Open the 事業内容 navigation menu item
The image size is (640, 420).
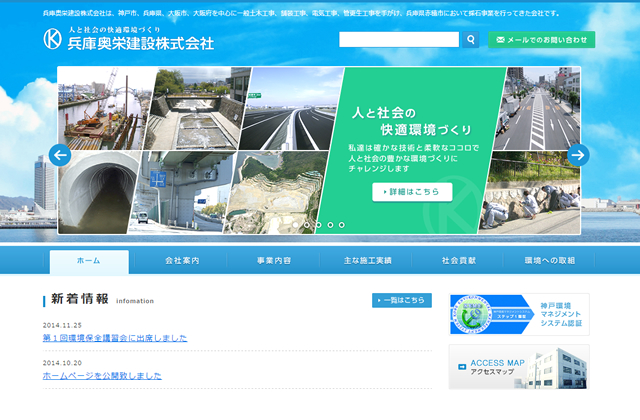[x=273, y=261]
